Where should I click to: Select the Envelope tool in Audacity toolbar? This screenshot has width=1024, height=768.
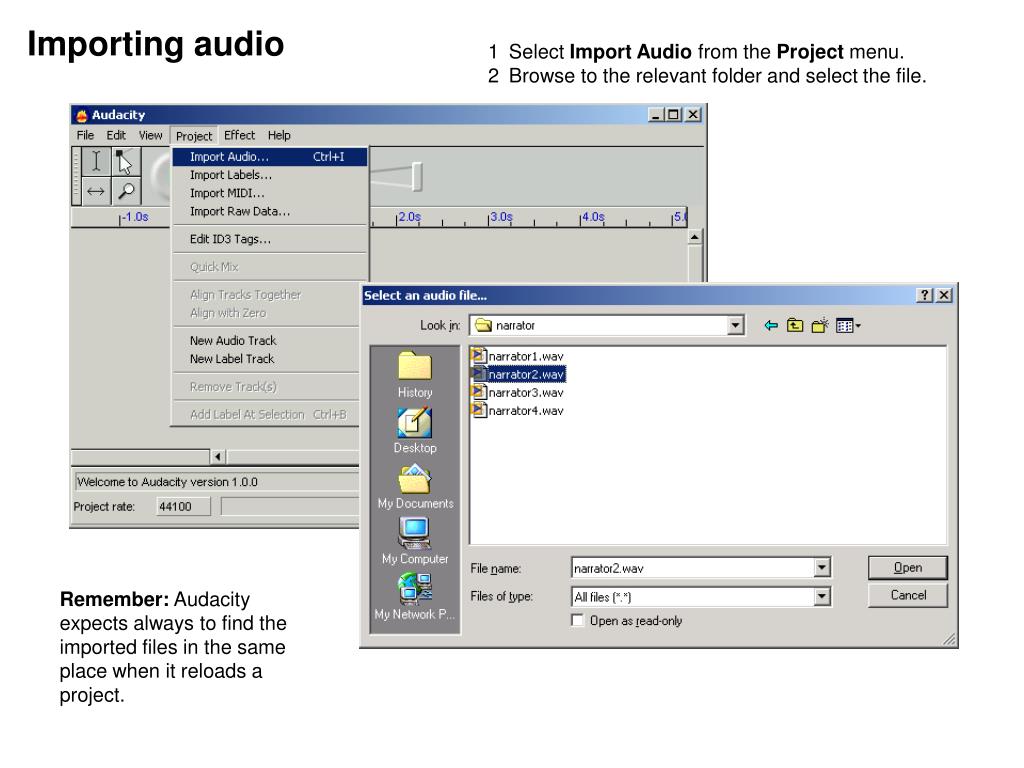click(125, 161)
